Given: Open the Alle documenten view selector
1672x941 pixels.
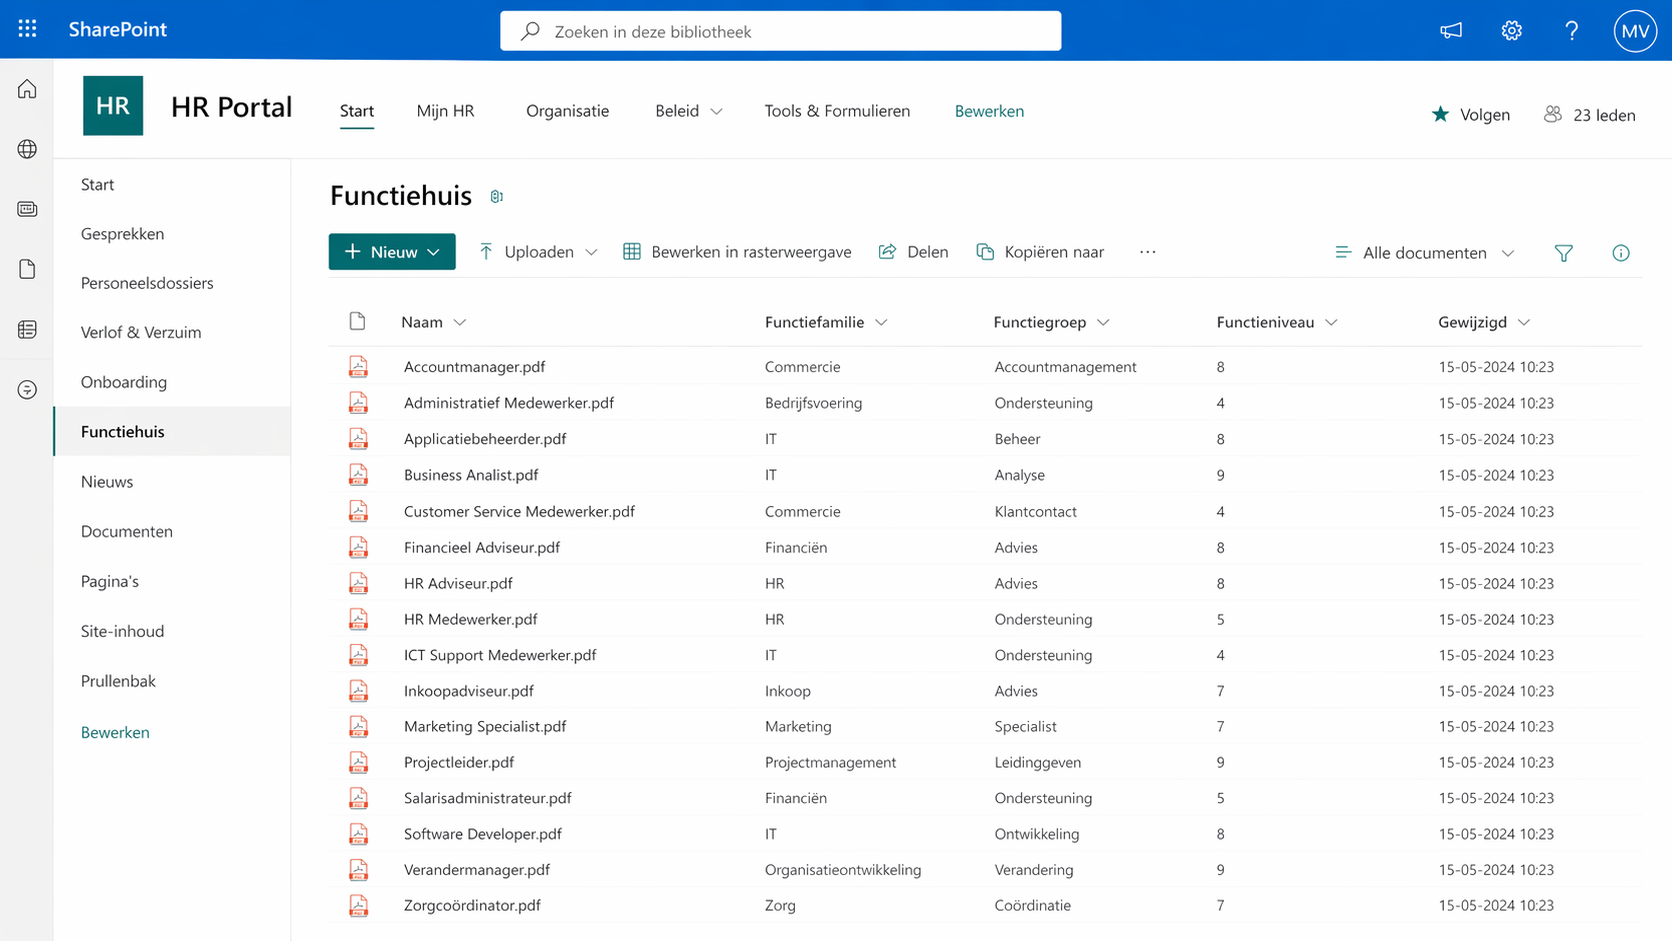Looking at the screenshot, I should 1424,253.
